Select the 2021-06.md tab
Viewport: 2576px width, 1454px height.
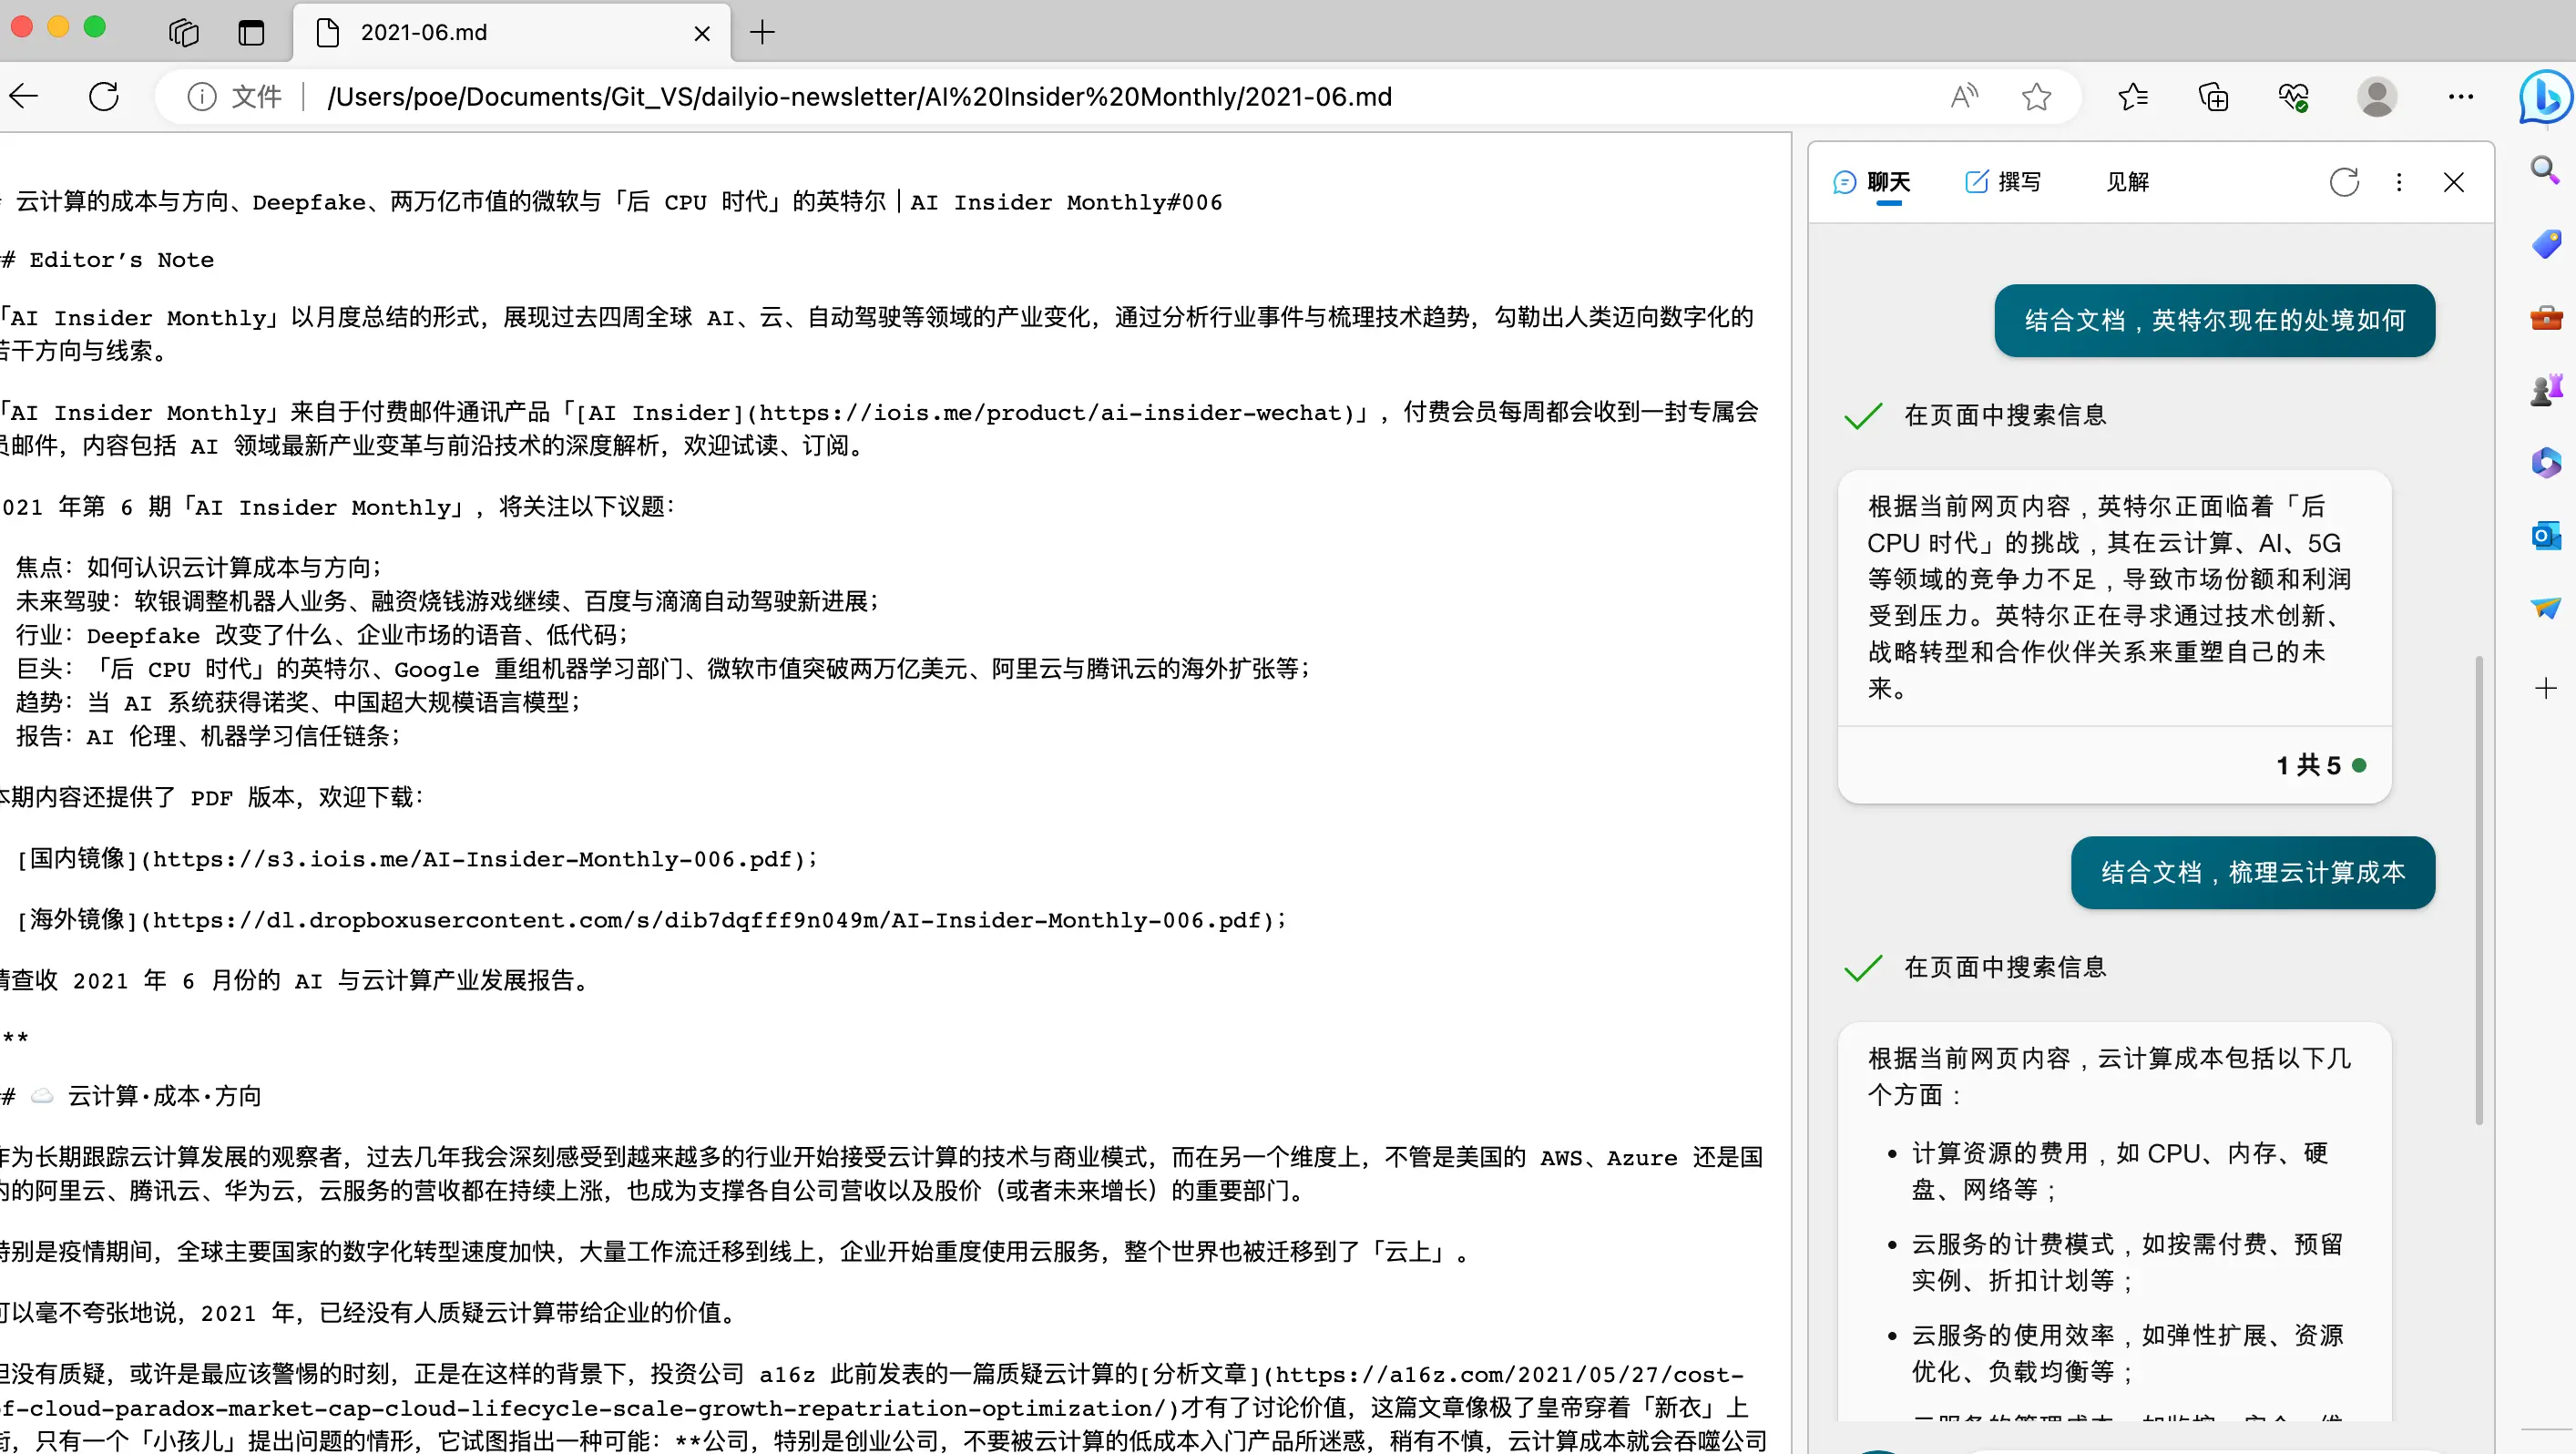point(511,33)
